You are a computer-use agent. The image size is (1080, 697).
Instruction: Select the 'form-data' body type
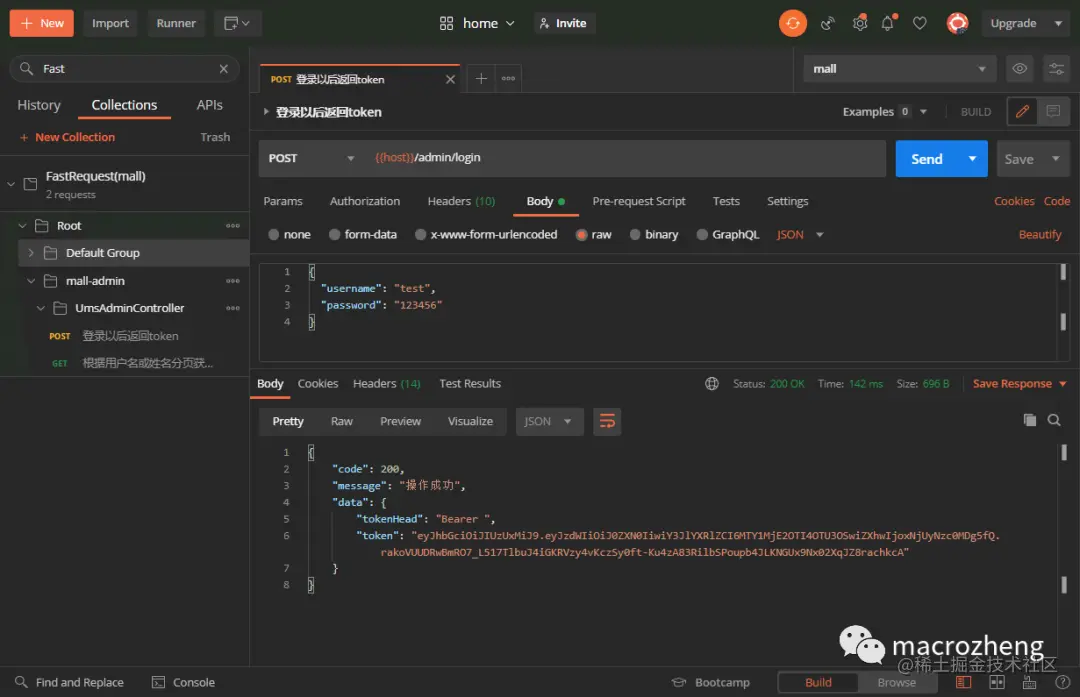pyautogui.click(x=334, y=235)
